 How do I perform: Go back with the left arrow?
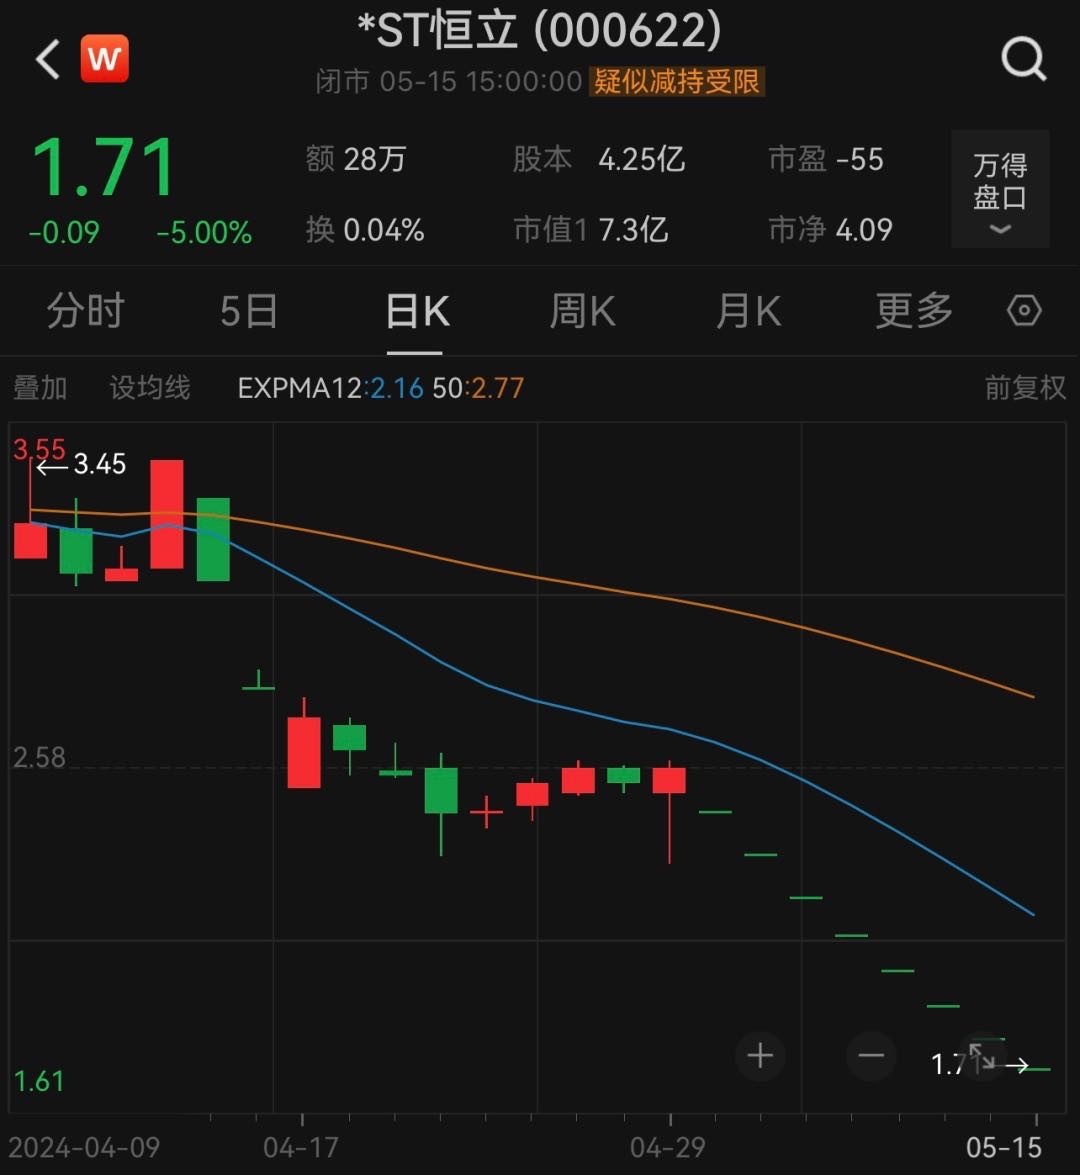click(x=48, y=59)
